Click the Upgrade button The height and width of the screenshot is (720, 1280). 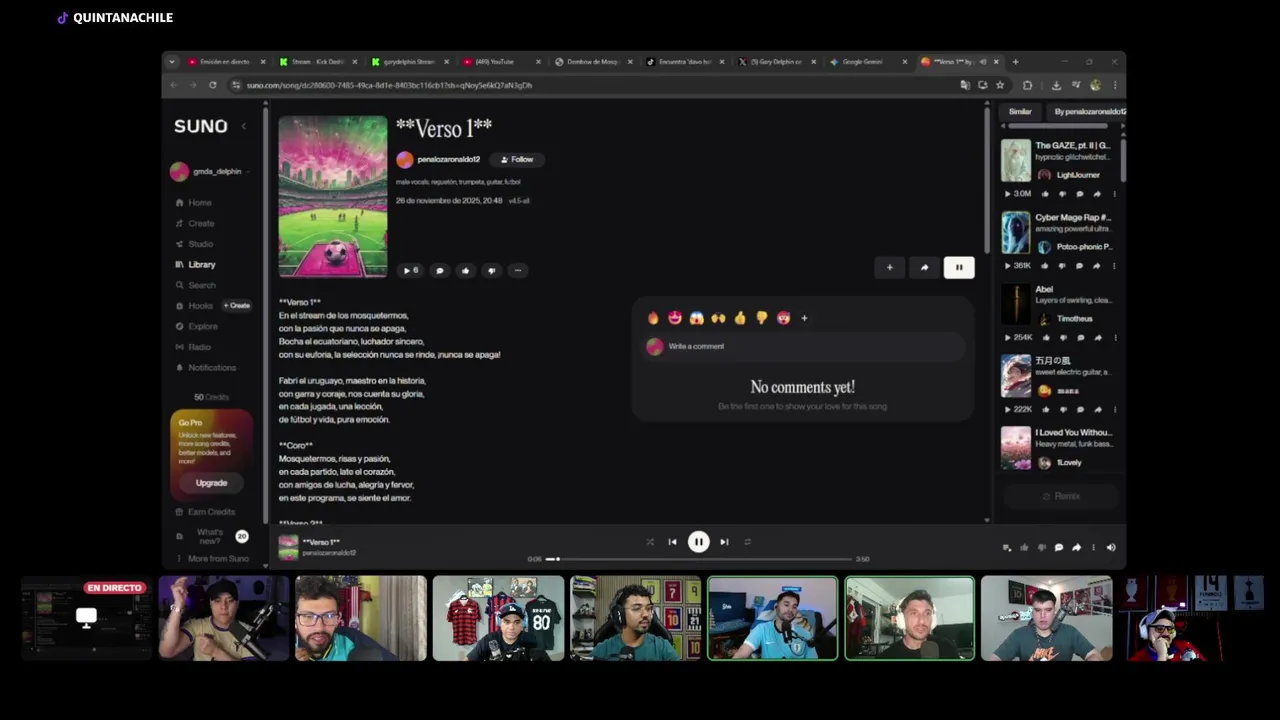[211, 483]
